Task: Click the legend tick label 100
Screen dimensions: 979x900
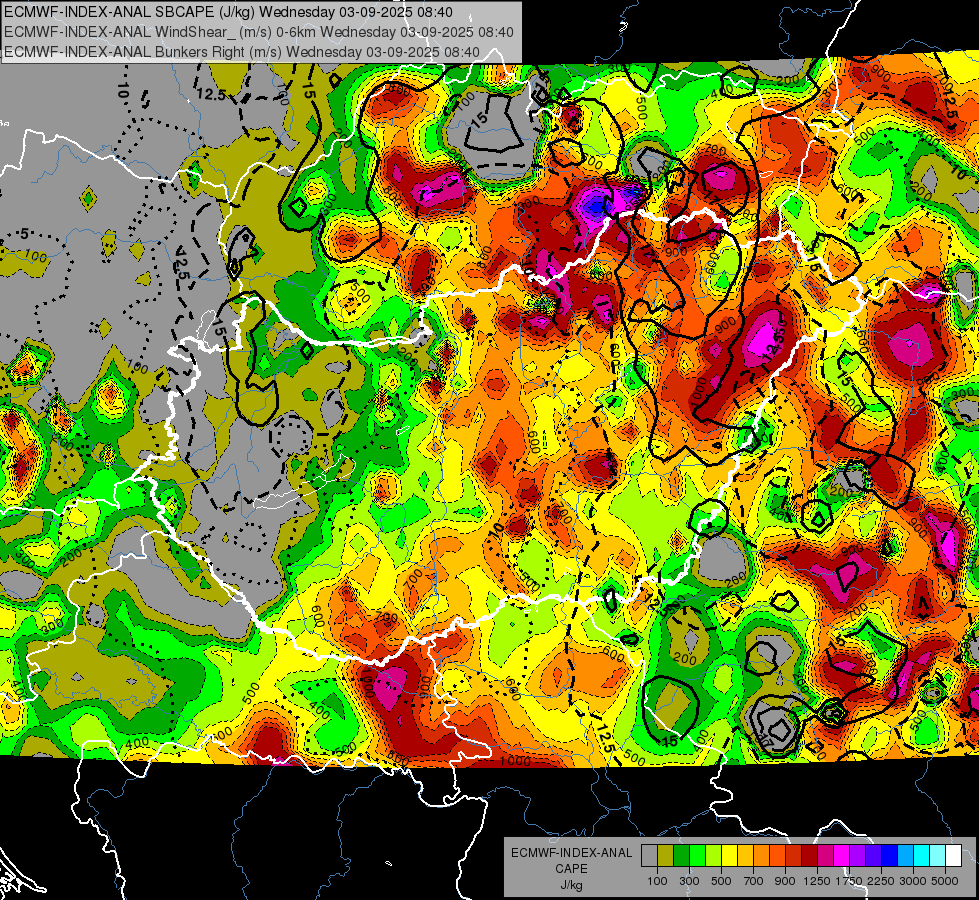Action: [657, 881]
